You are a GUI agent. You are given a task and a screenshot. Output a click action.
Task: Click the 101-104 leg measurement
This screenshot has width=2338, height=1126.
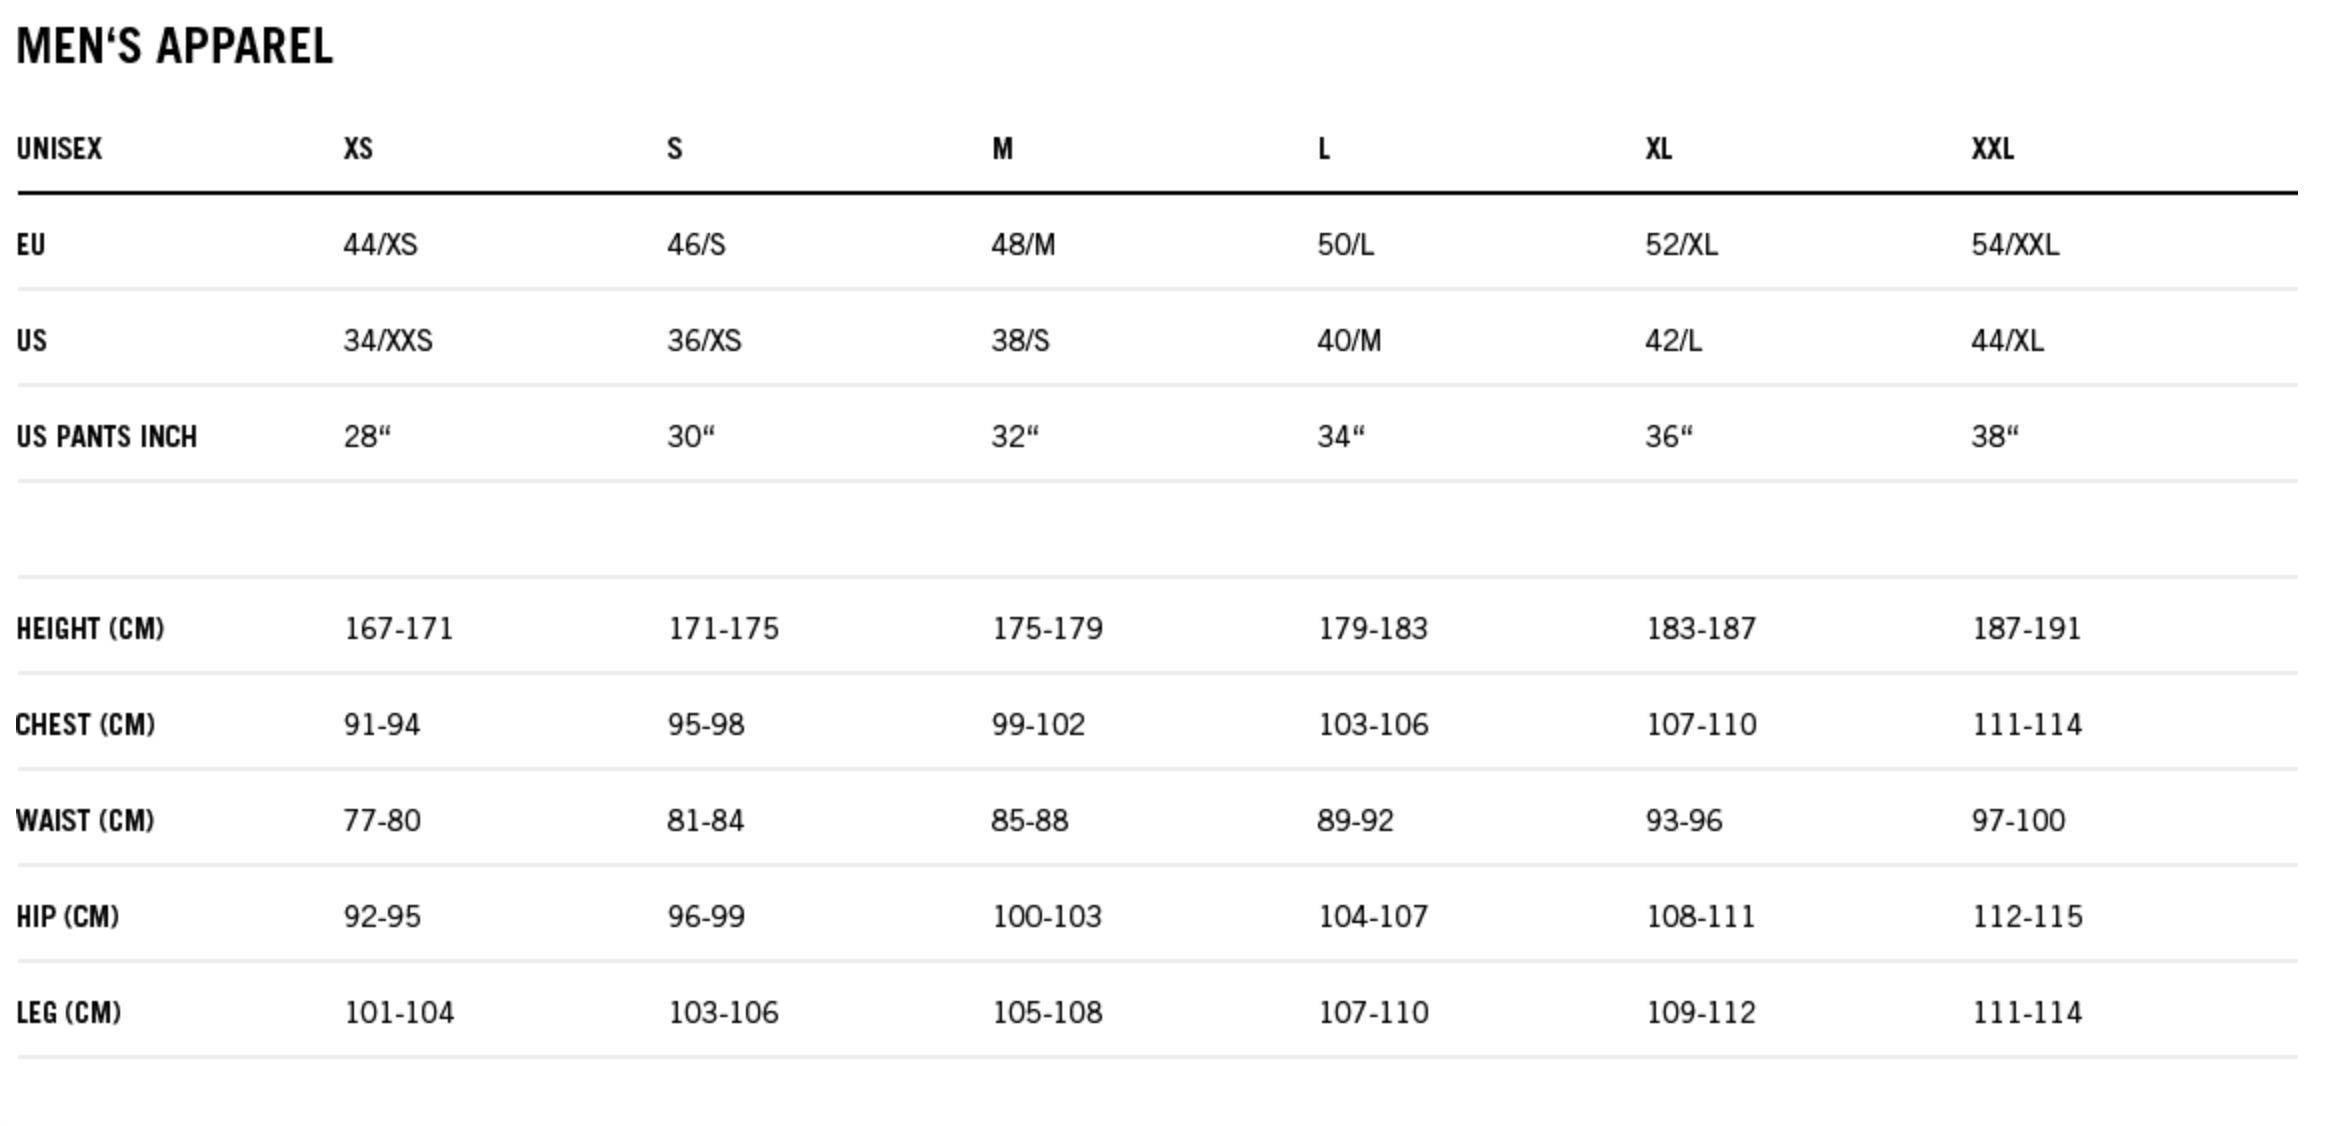[x=399, y=1013]
